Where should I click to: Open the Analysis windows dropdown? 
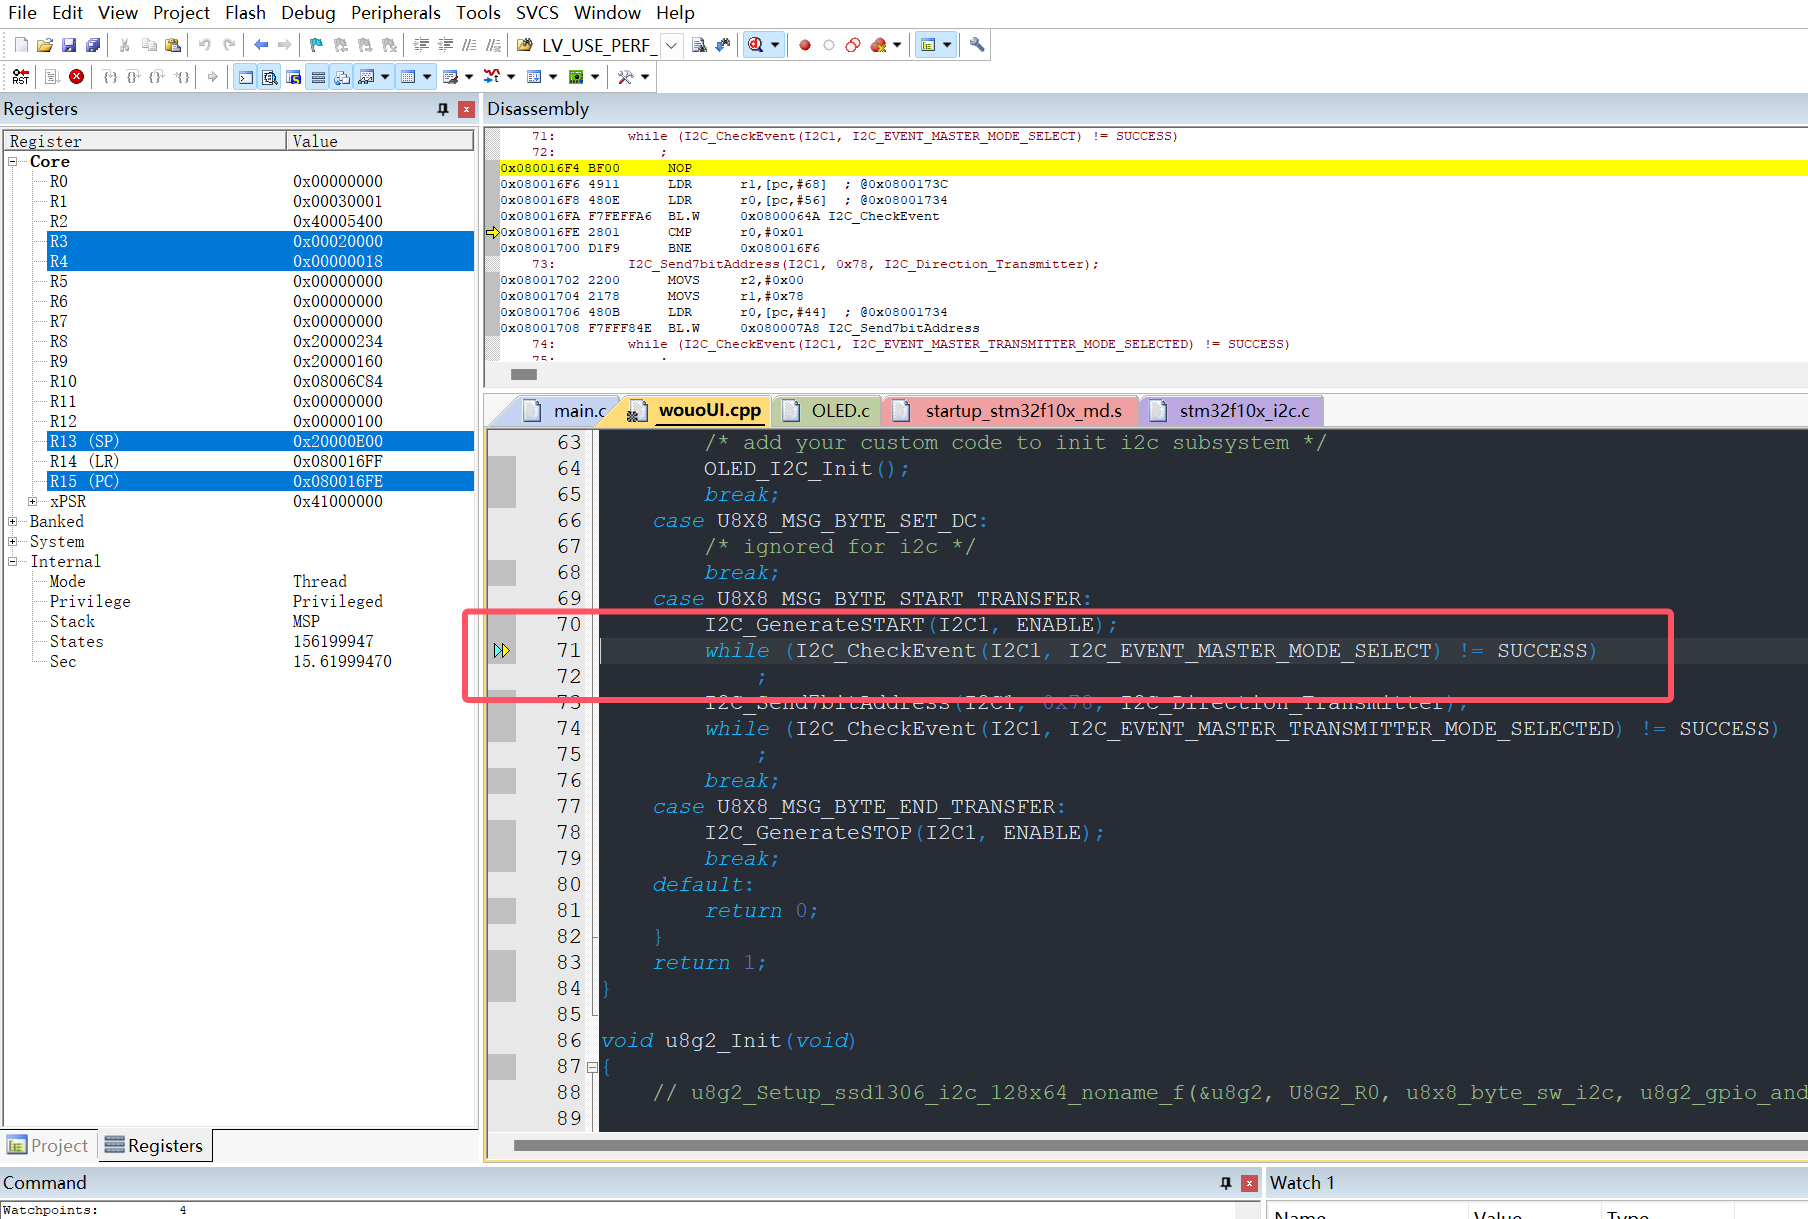(x=511, y=77)
